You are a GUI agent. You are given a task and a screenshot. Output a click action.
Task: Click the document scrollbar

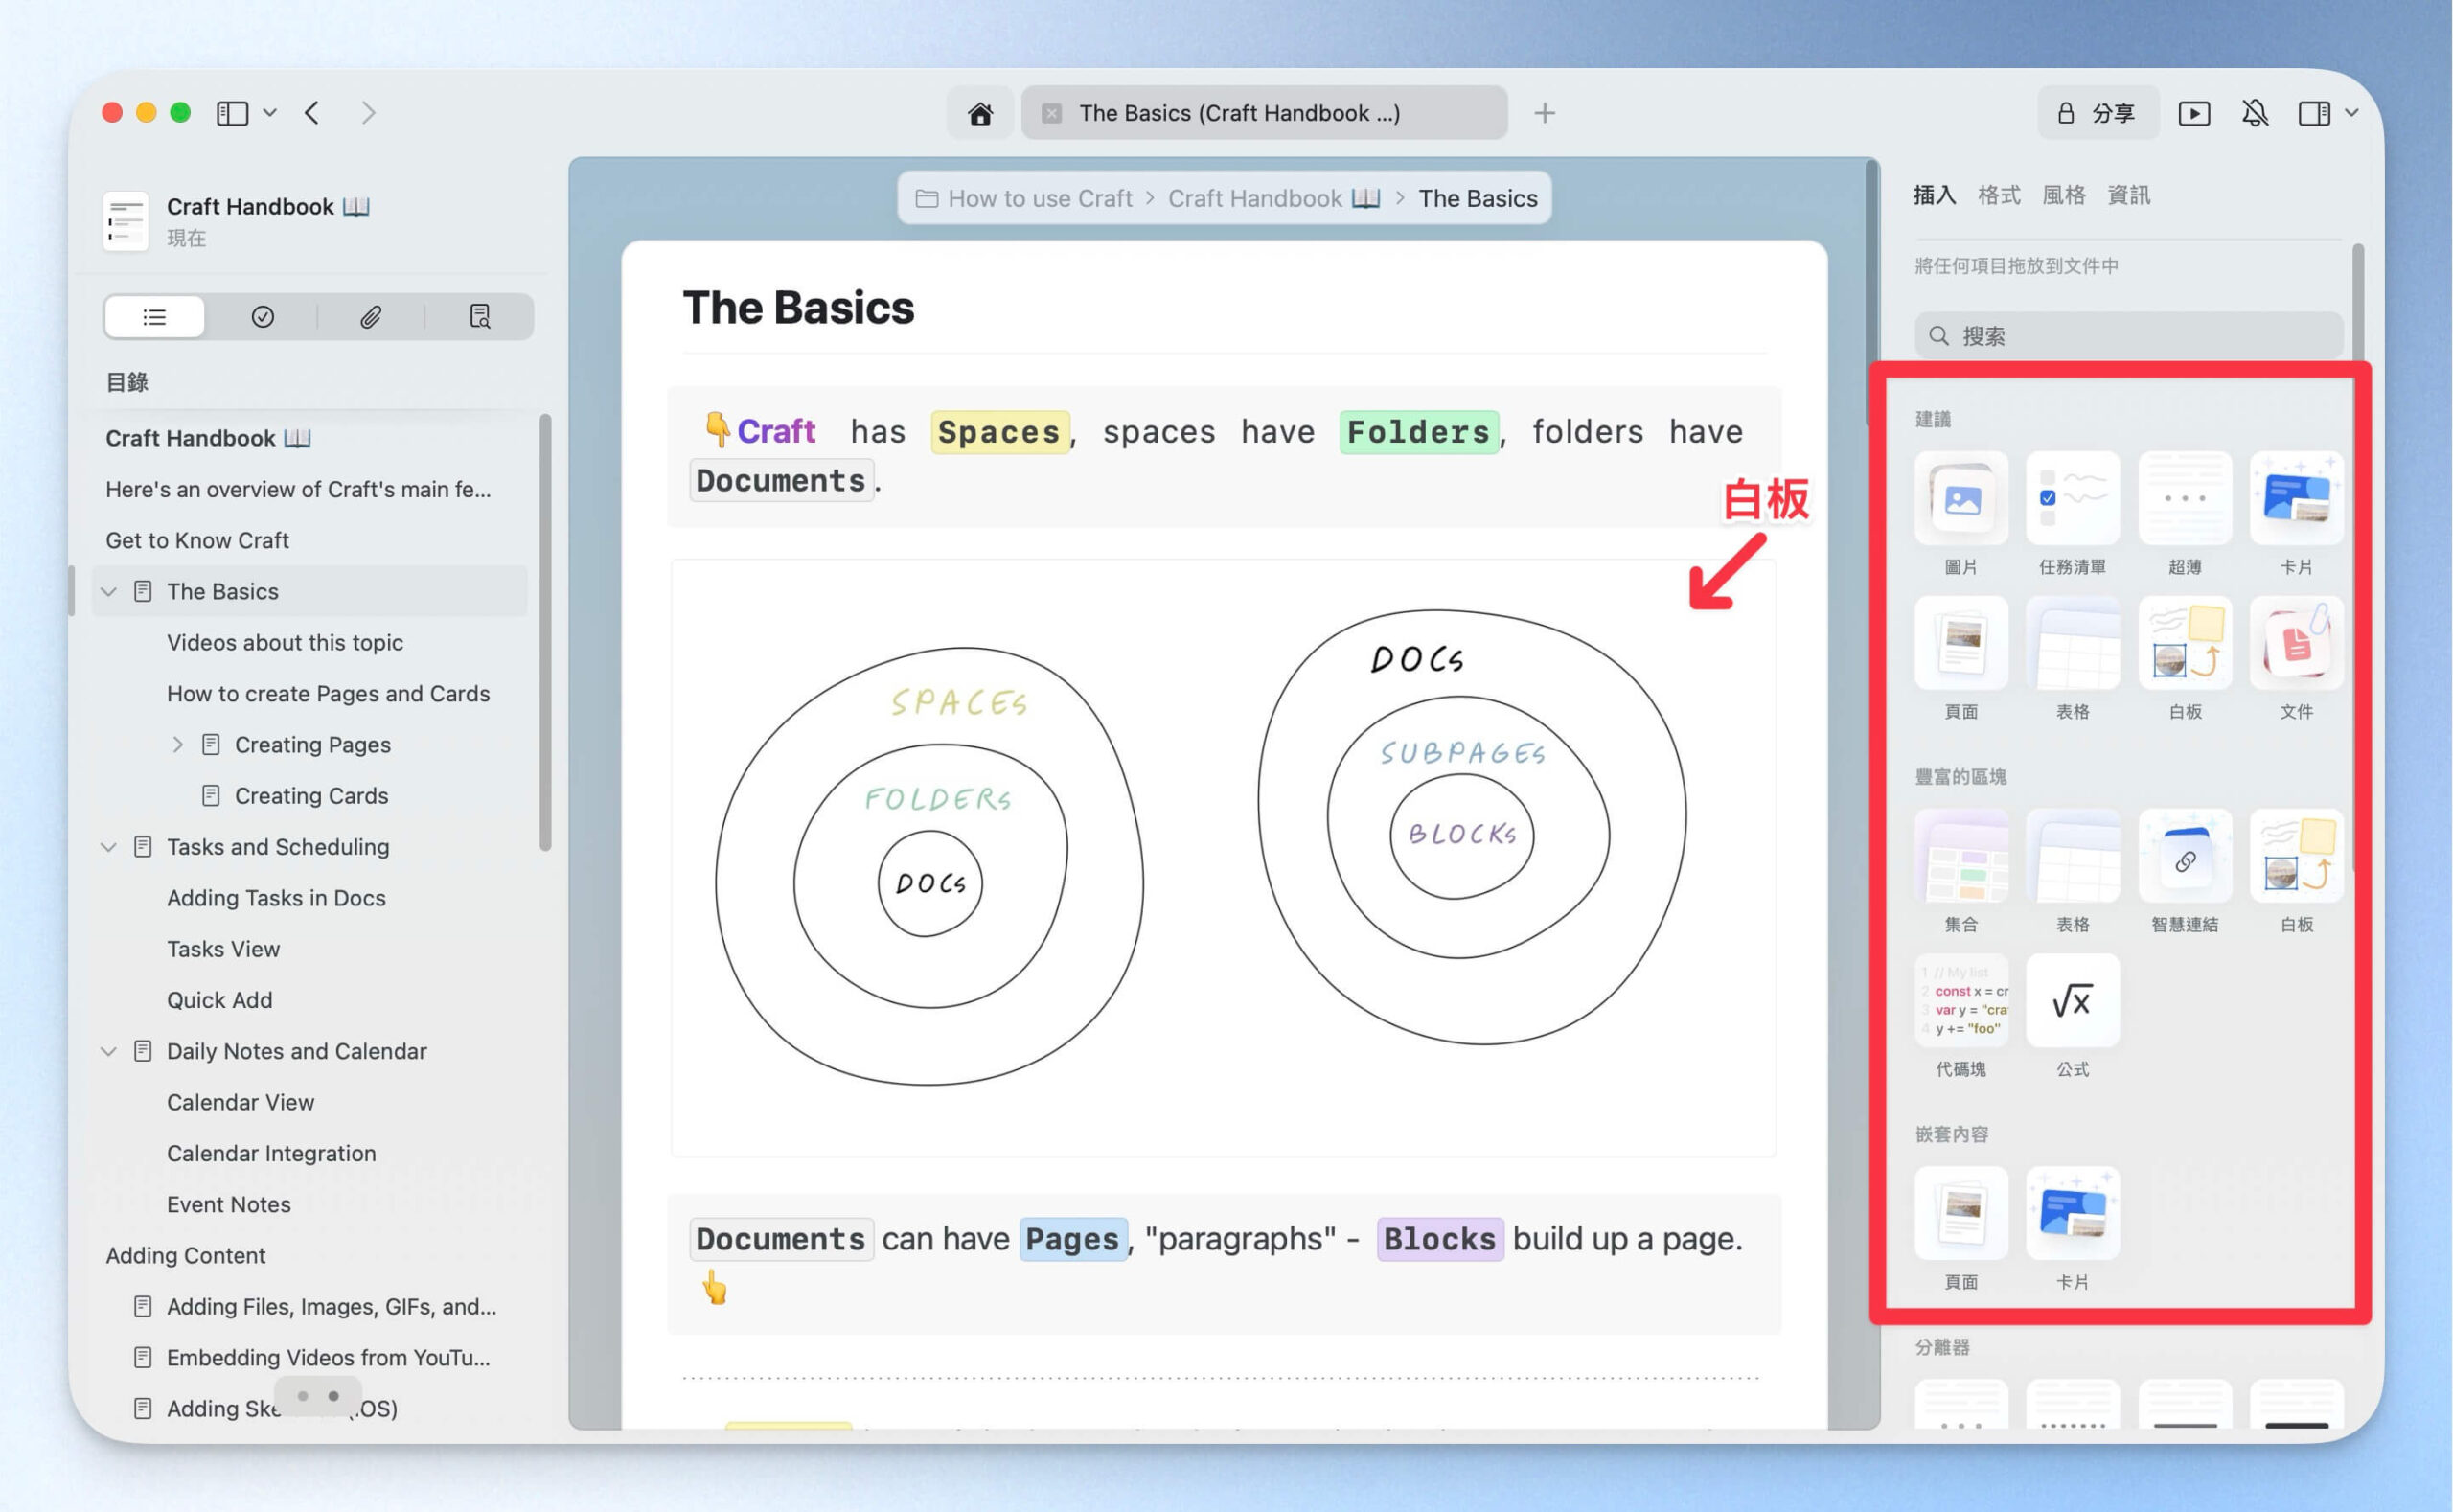[1871, 292]
